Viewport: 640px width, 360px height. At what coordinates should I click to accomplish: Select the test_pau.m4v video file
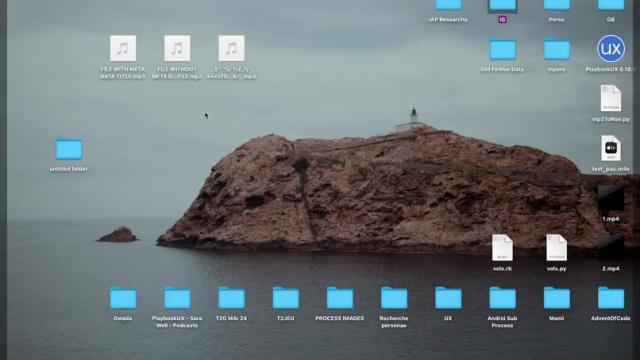click(611, 148)
